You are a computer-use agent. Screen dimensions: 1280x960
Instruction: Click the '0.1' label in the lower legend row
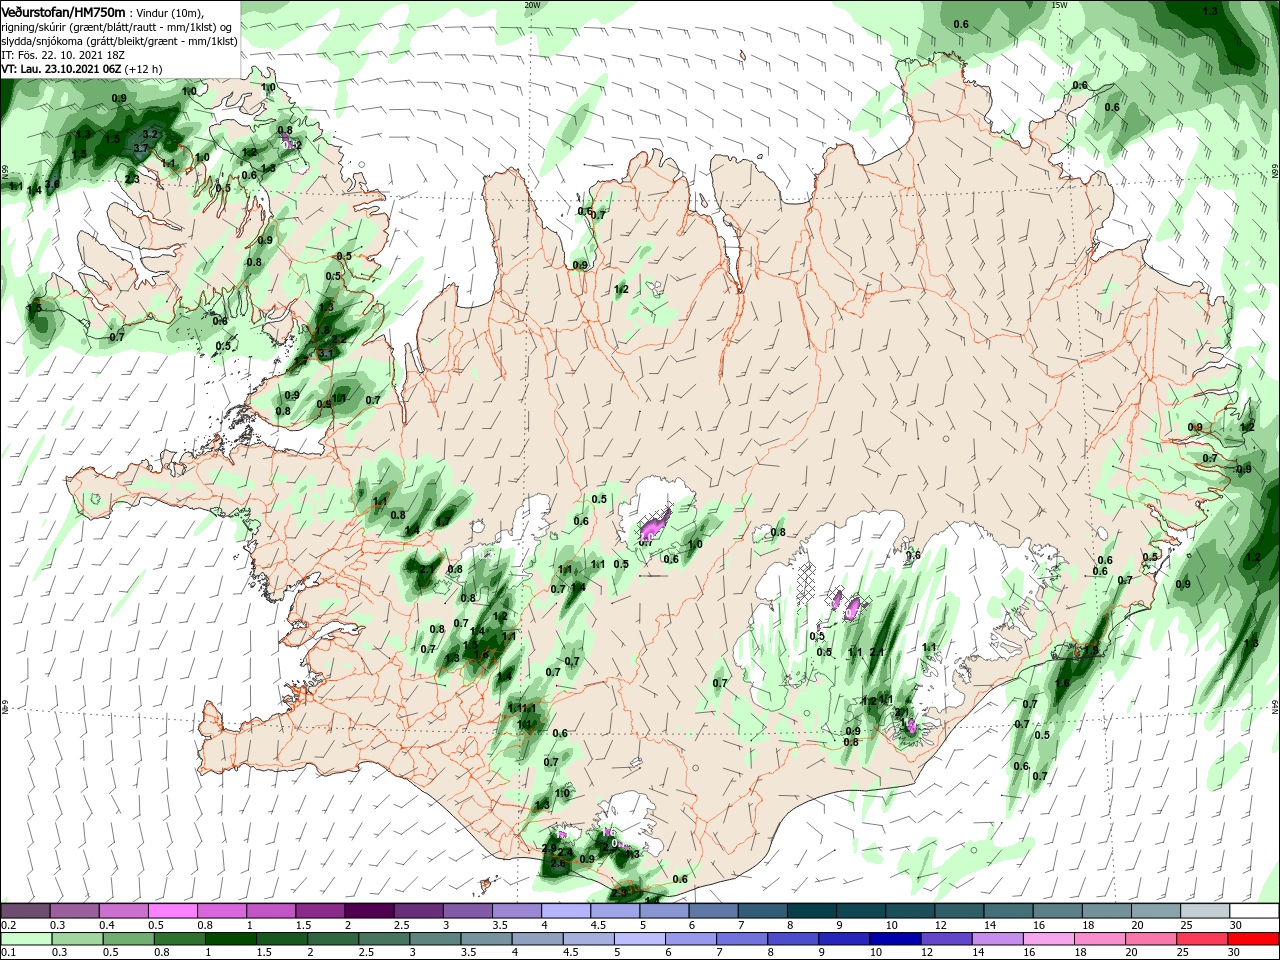[8, 953]
